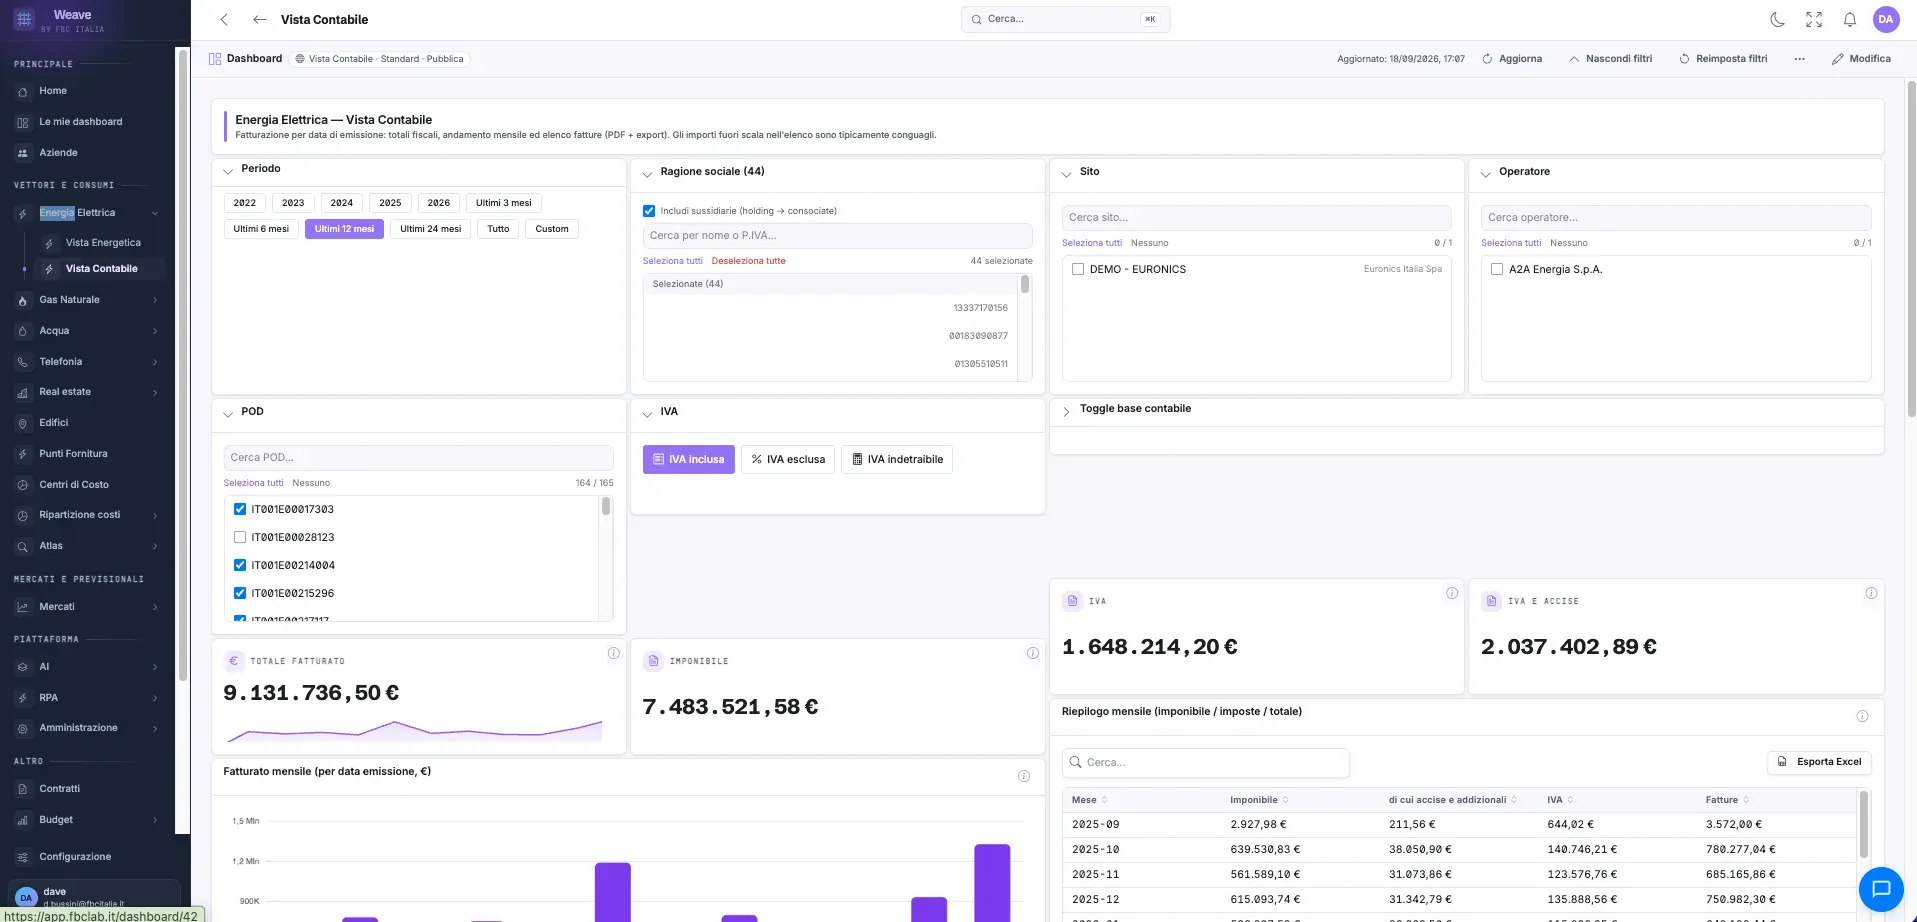This screenshot has width=1917, height=922.
Task: Click Modifica dashboard button
Action: [x=1861, y=59]
